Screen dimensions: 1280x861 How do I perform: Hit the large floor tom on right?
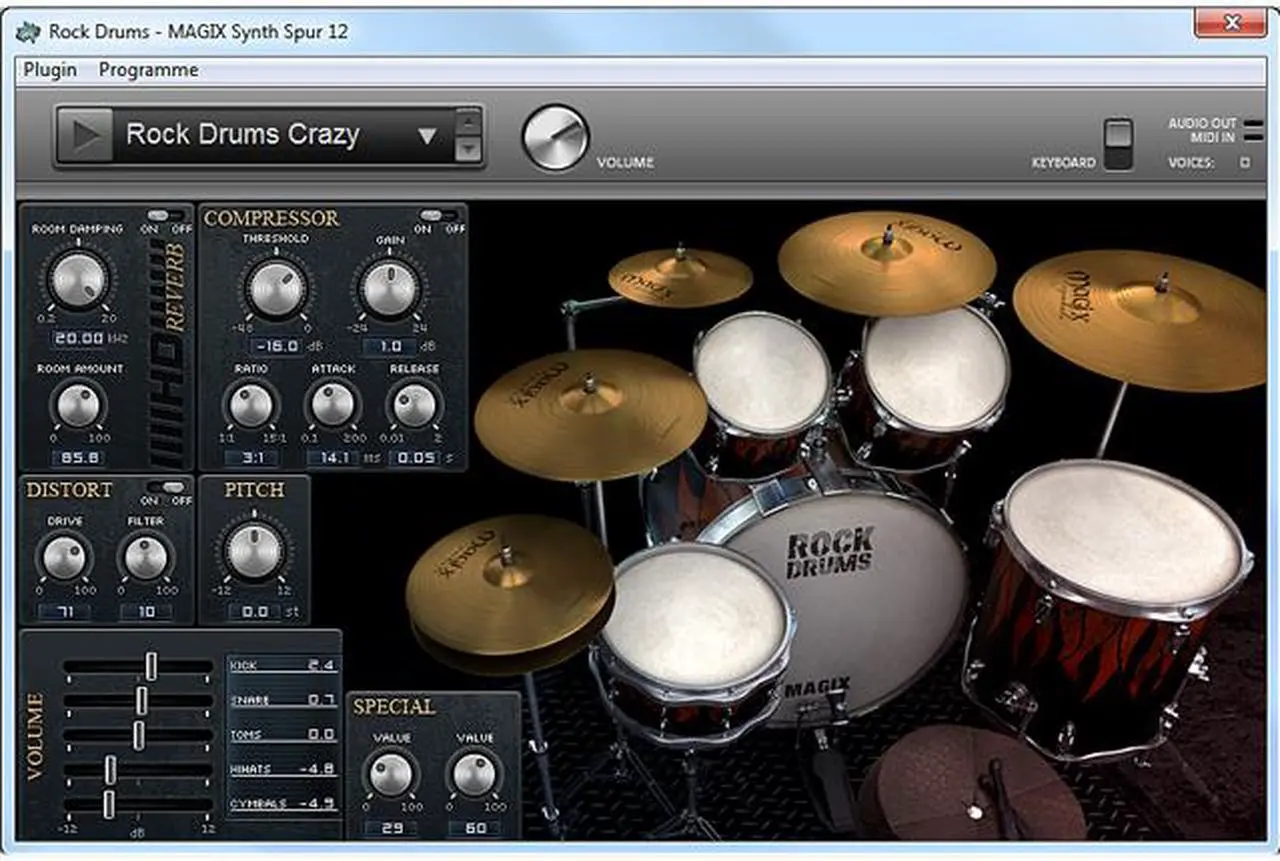point(1125,531)
